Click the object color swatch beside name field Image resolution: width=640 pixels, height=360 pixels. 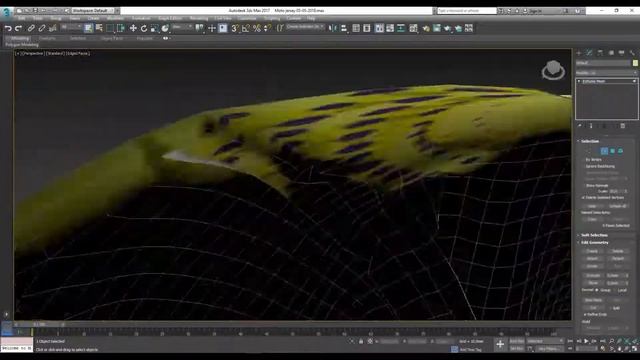click(635, 63)
